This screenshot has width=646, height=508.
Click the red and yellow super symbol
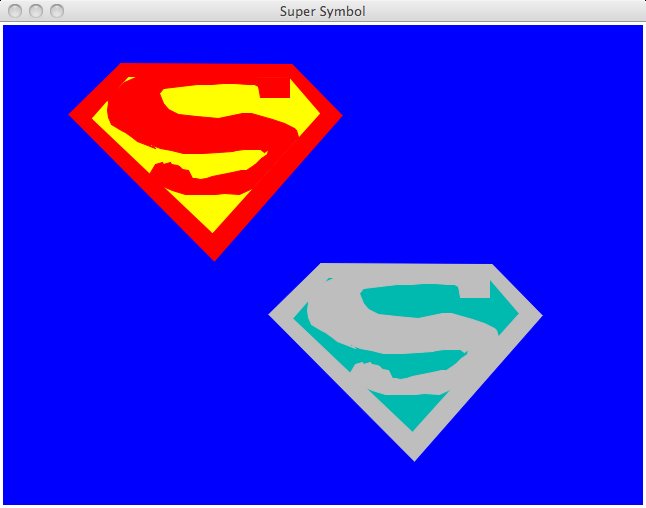coord(206,162)
